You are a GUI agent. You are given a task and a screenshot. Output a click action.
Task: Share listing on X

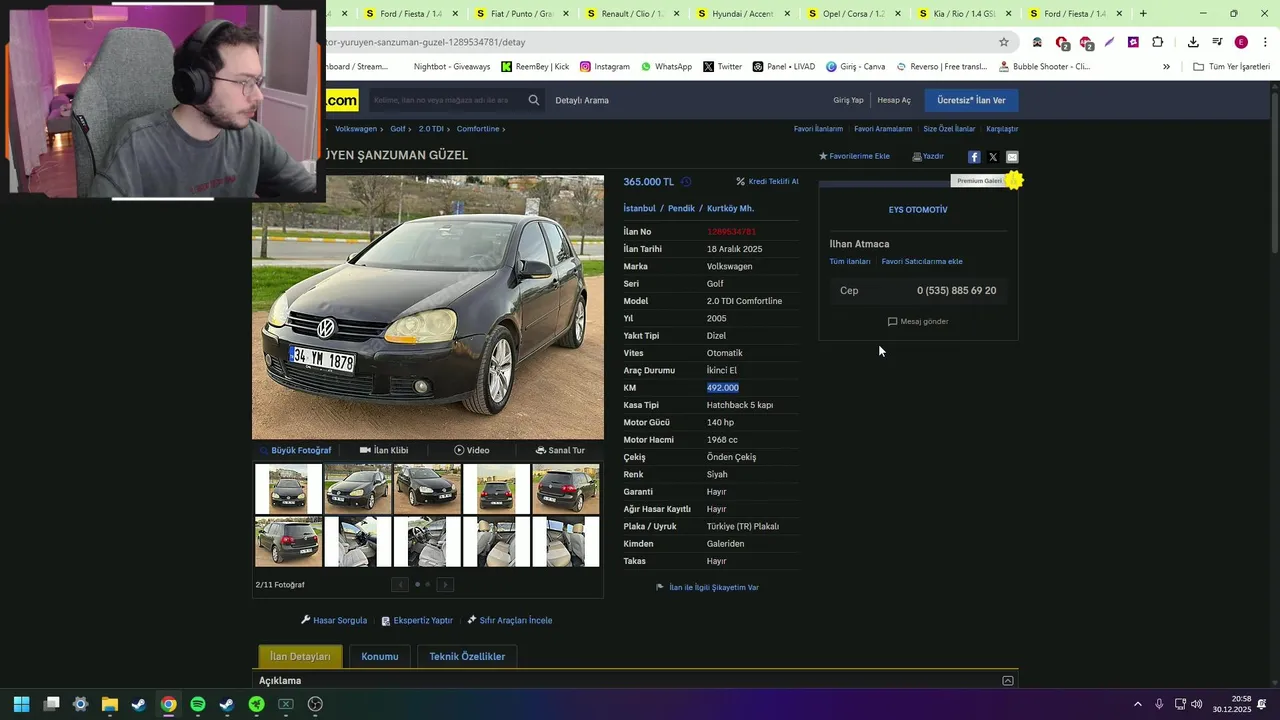[993, 157]
